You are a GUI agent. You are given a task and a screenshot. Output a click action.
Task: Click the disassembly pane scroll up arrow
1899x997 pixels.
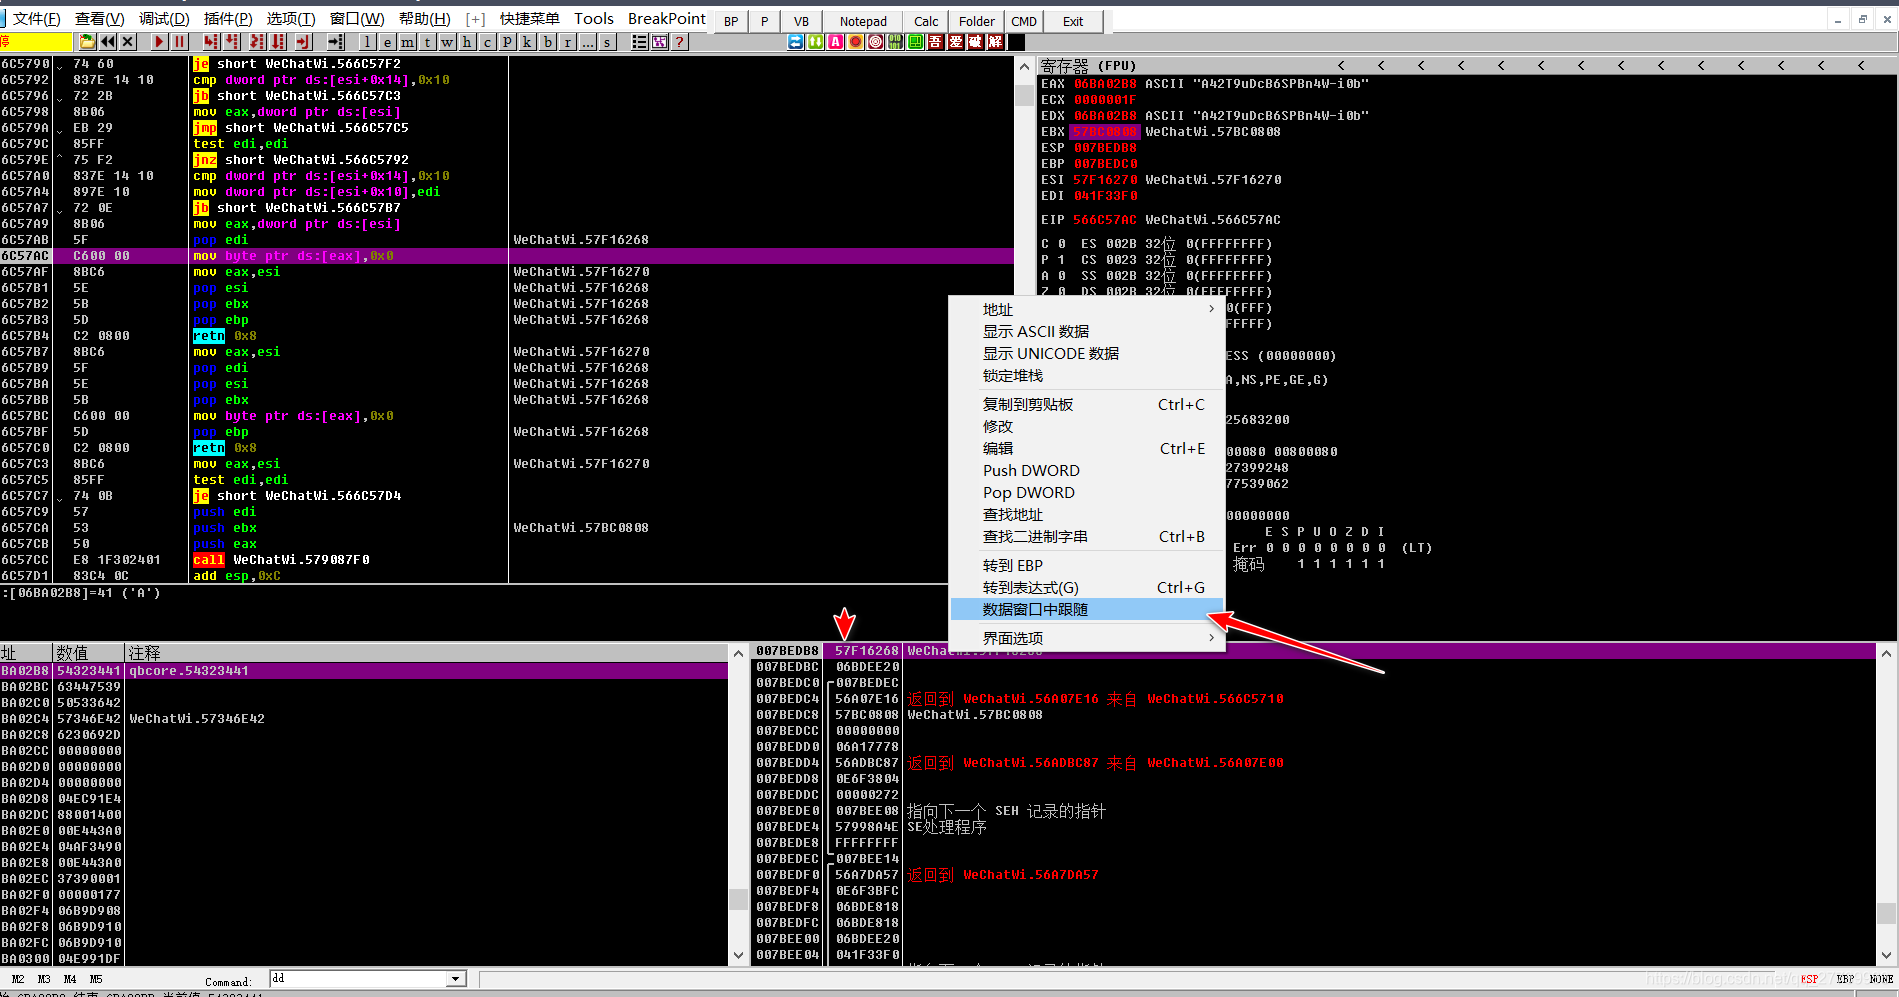click(x=1023, y=67)
